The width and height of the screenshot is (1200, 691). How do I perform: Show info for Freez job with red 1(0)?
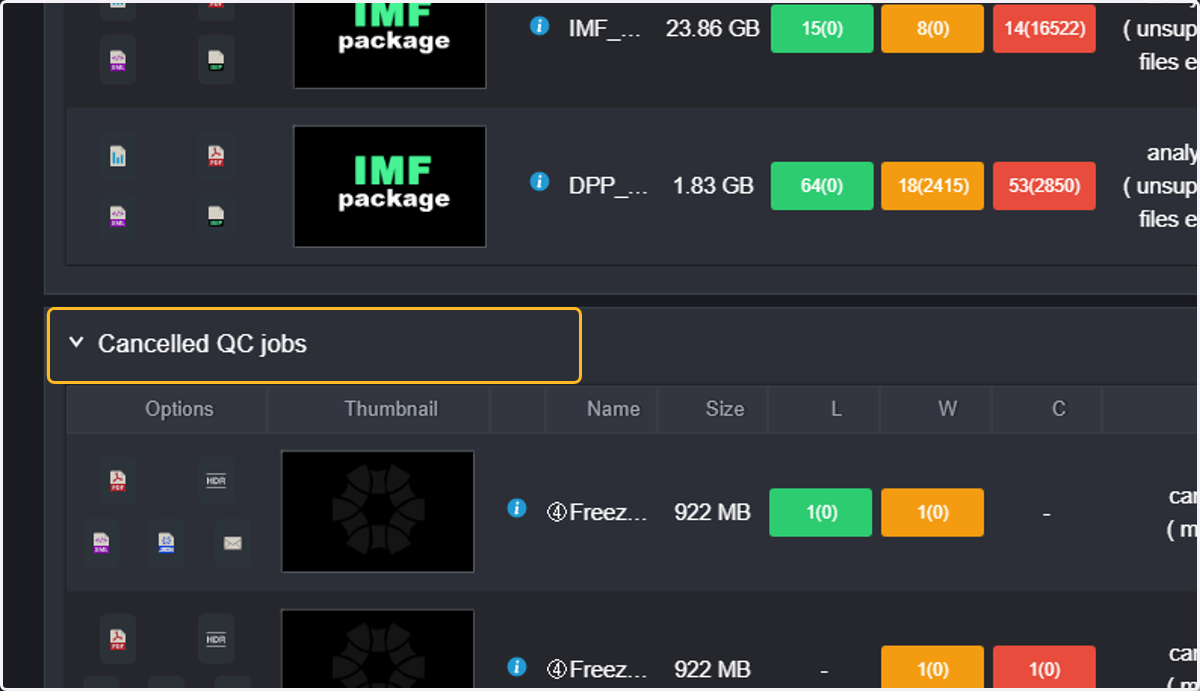(517, 666)
